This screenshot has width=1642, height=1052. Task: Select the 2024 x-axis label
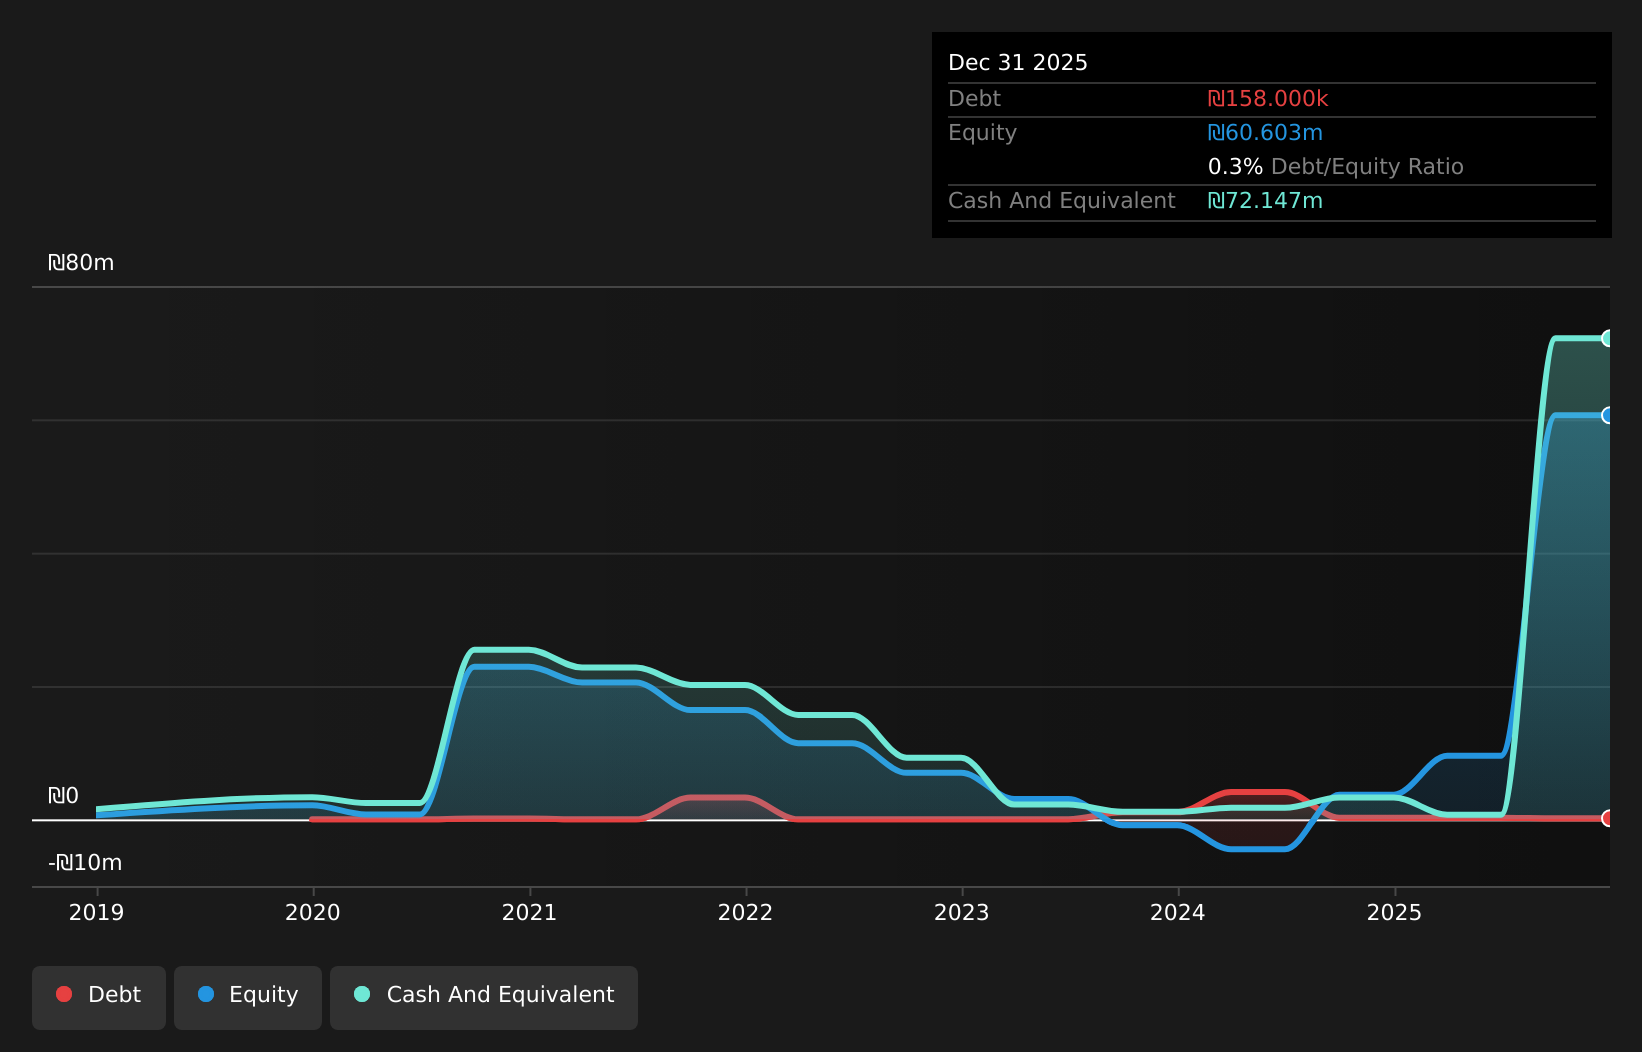(1178, 912)
